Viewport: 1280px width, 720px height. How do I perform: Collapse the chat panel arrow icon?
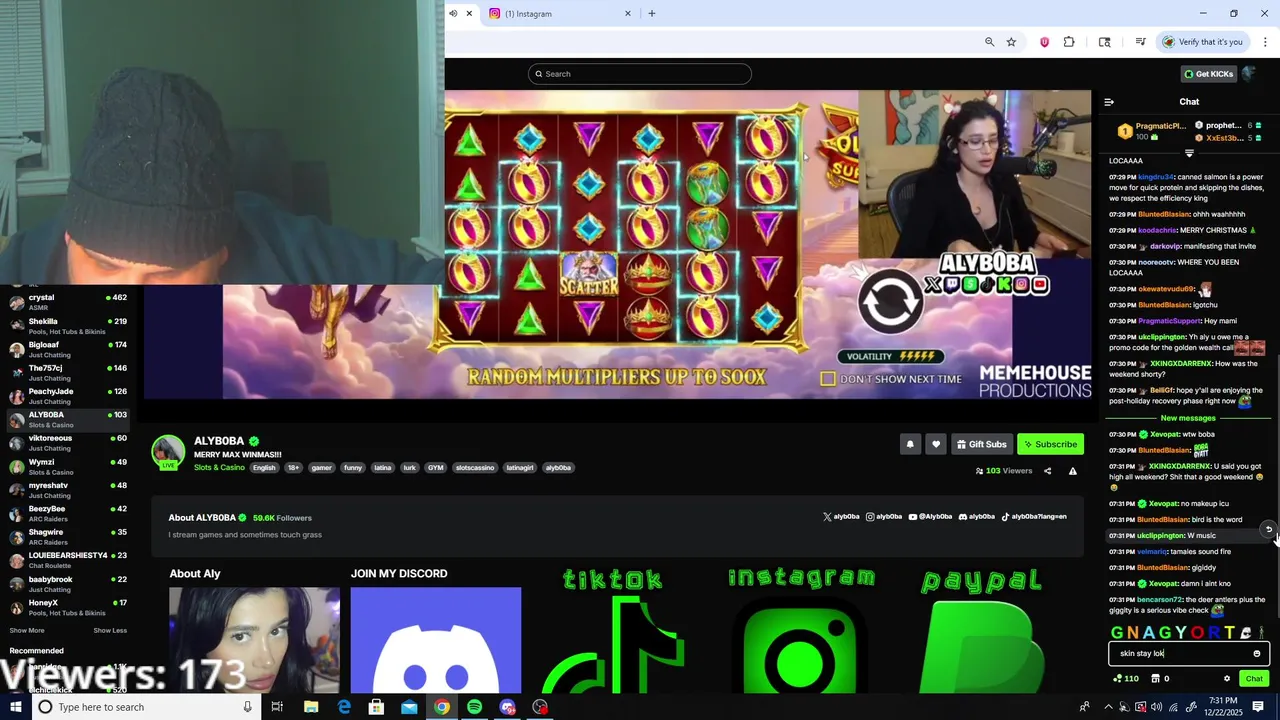tap(1109, 102)
